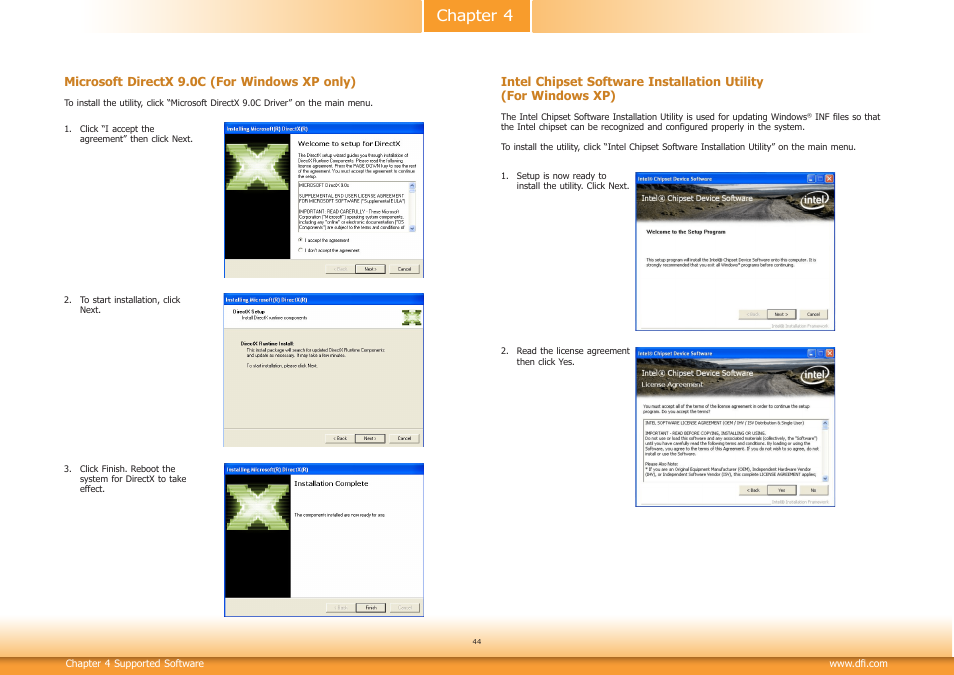Click Cancel in DirectX Setup runtime install dialog
The width and height of the screenshot is (954, 675).
point(405,438)
